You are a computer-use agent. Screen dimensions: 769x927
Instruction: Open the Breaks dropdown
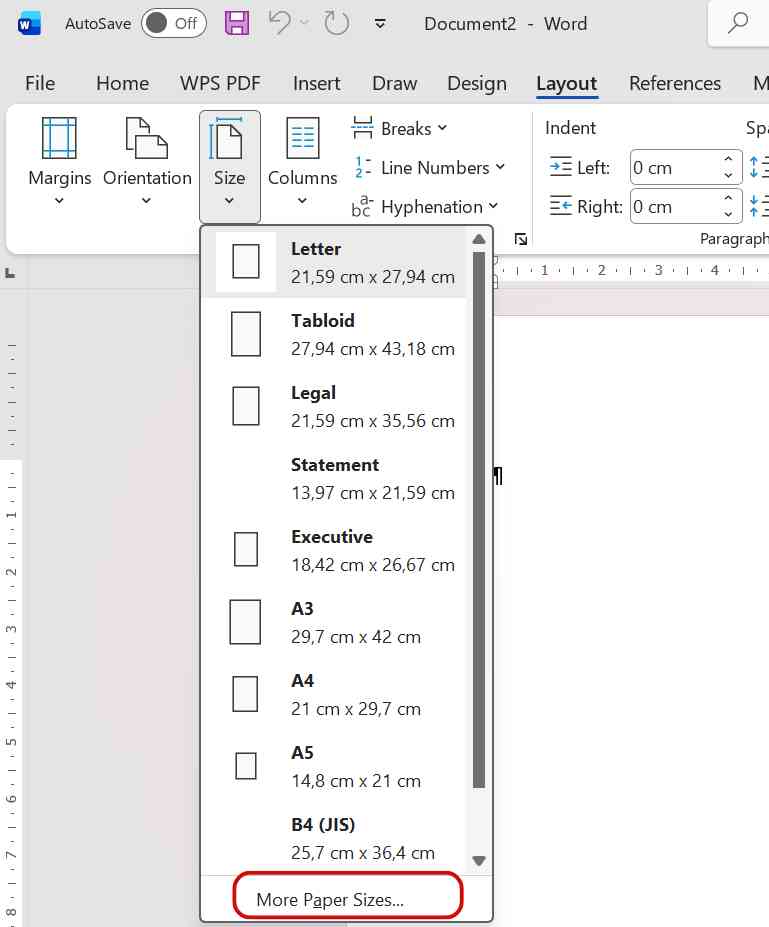(400, 128)
